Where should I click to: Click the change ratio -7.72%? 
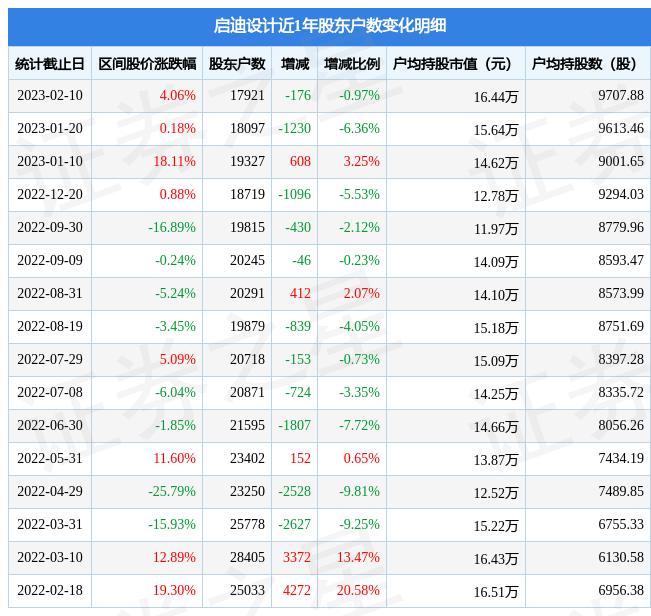click(x=359, y=425)
